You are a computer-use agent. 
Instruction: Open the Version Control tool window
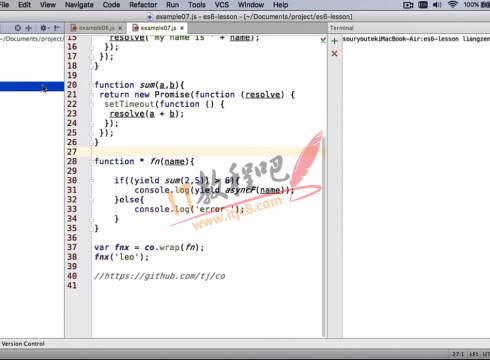coord(23,344)
